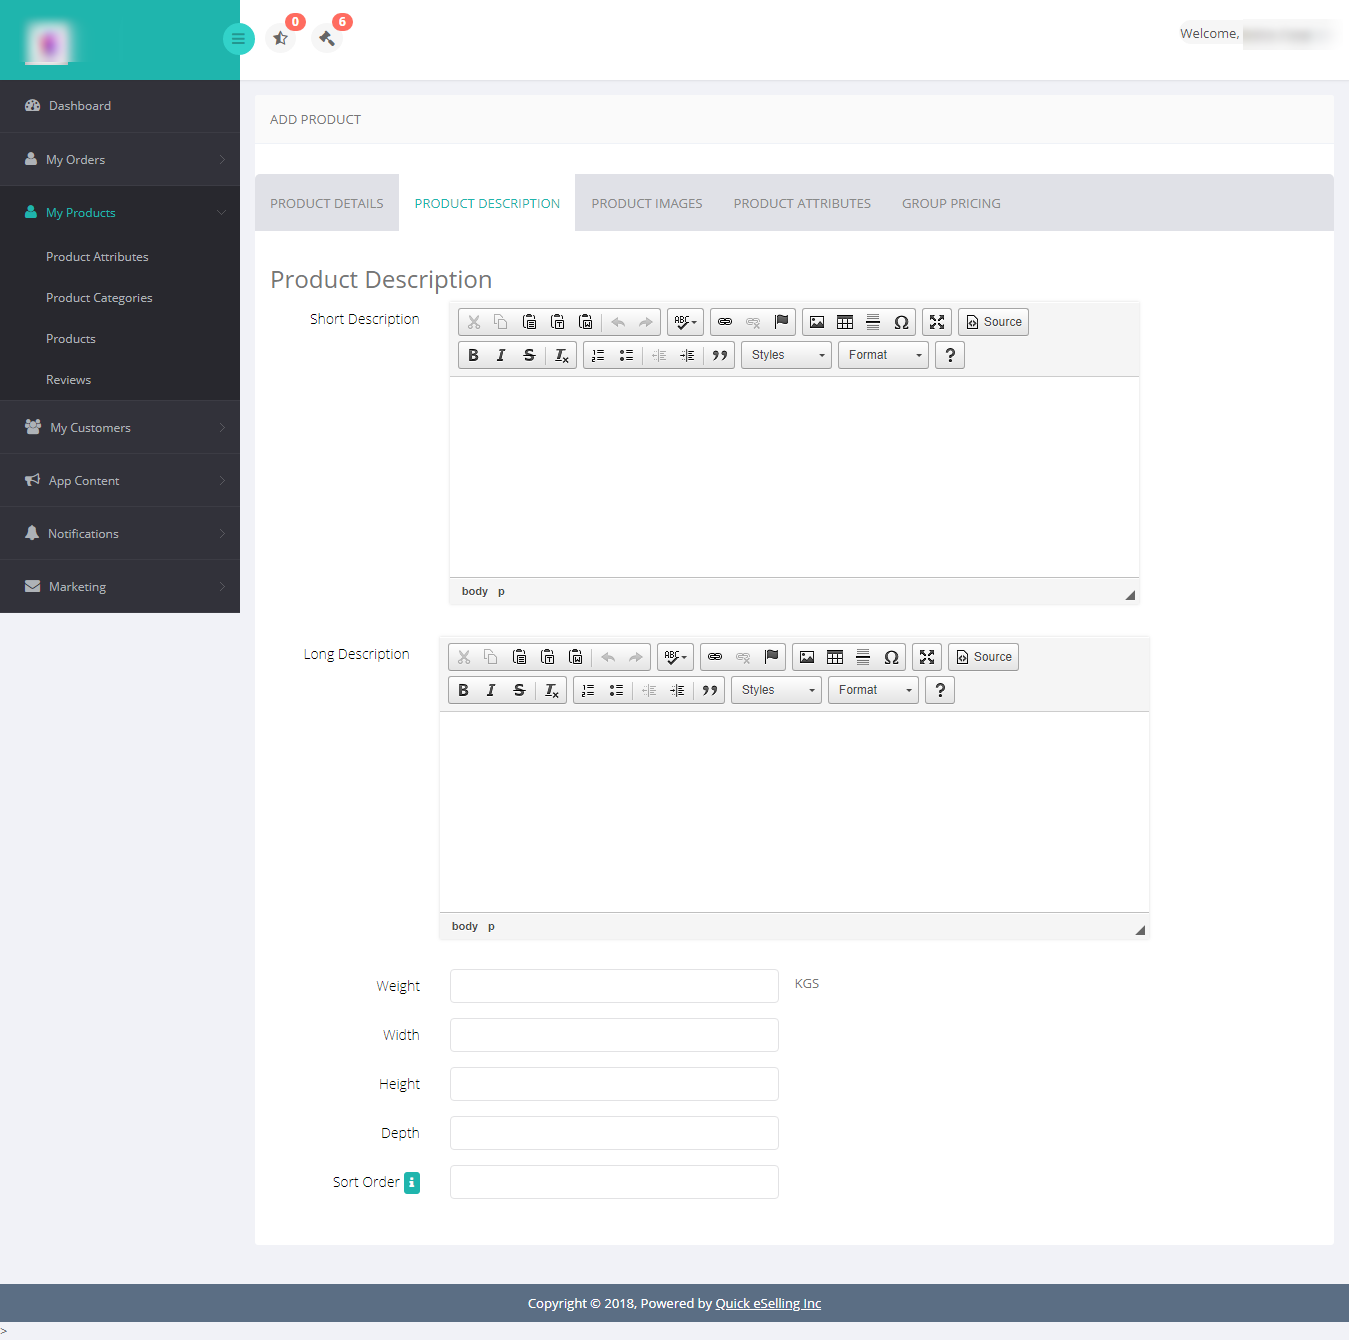Switch to the Product Images tab

pyautogui.click(x=647, y=203)
